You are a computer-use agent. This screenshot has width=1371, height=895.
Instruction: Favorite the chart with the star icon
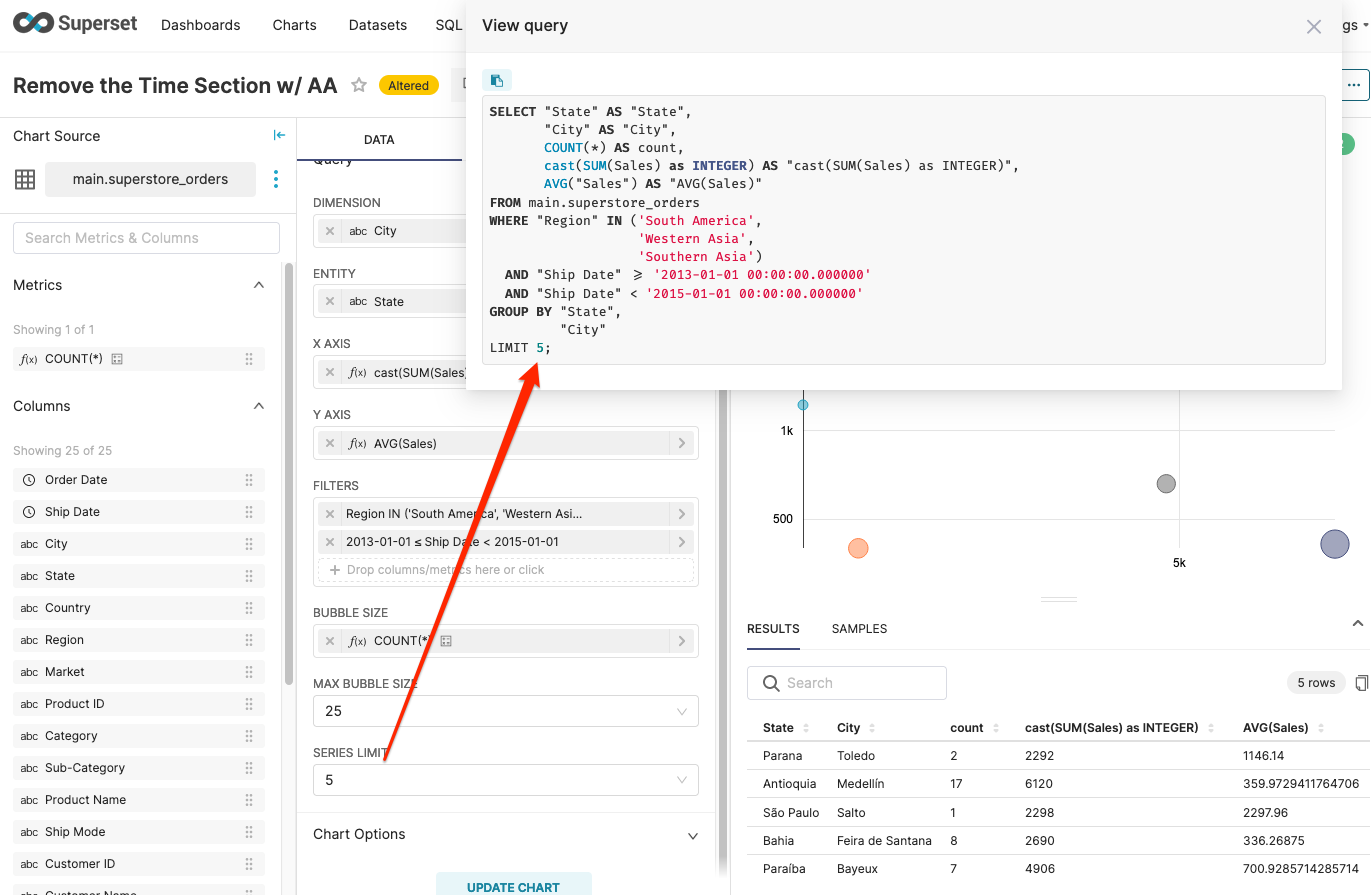(x=359, y=86)
